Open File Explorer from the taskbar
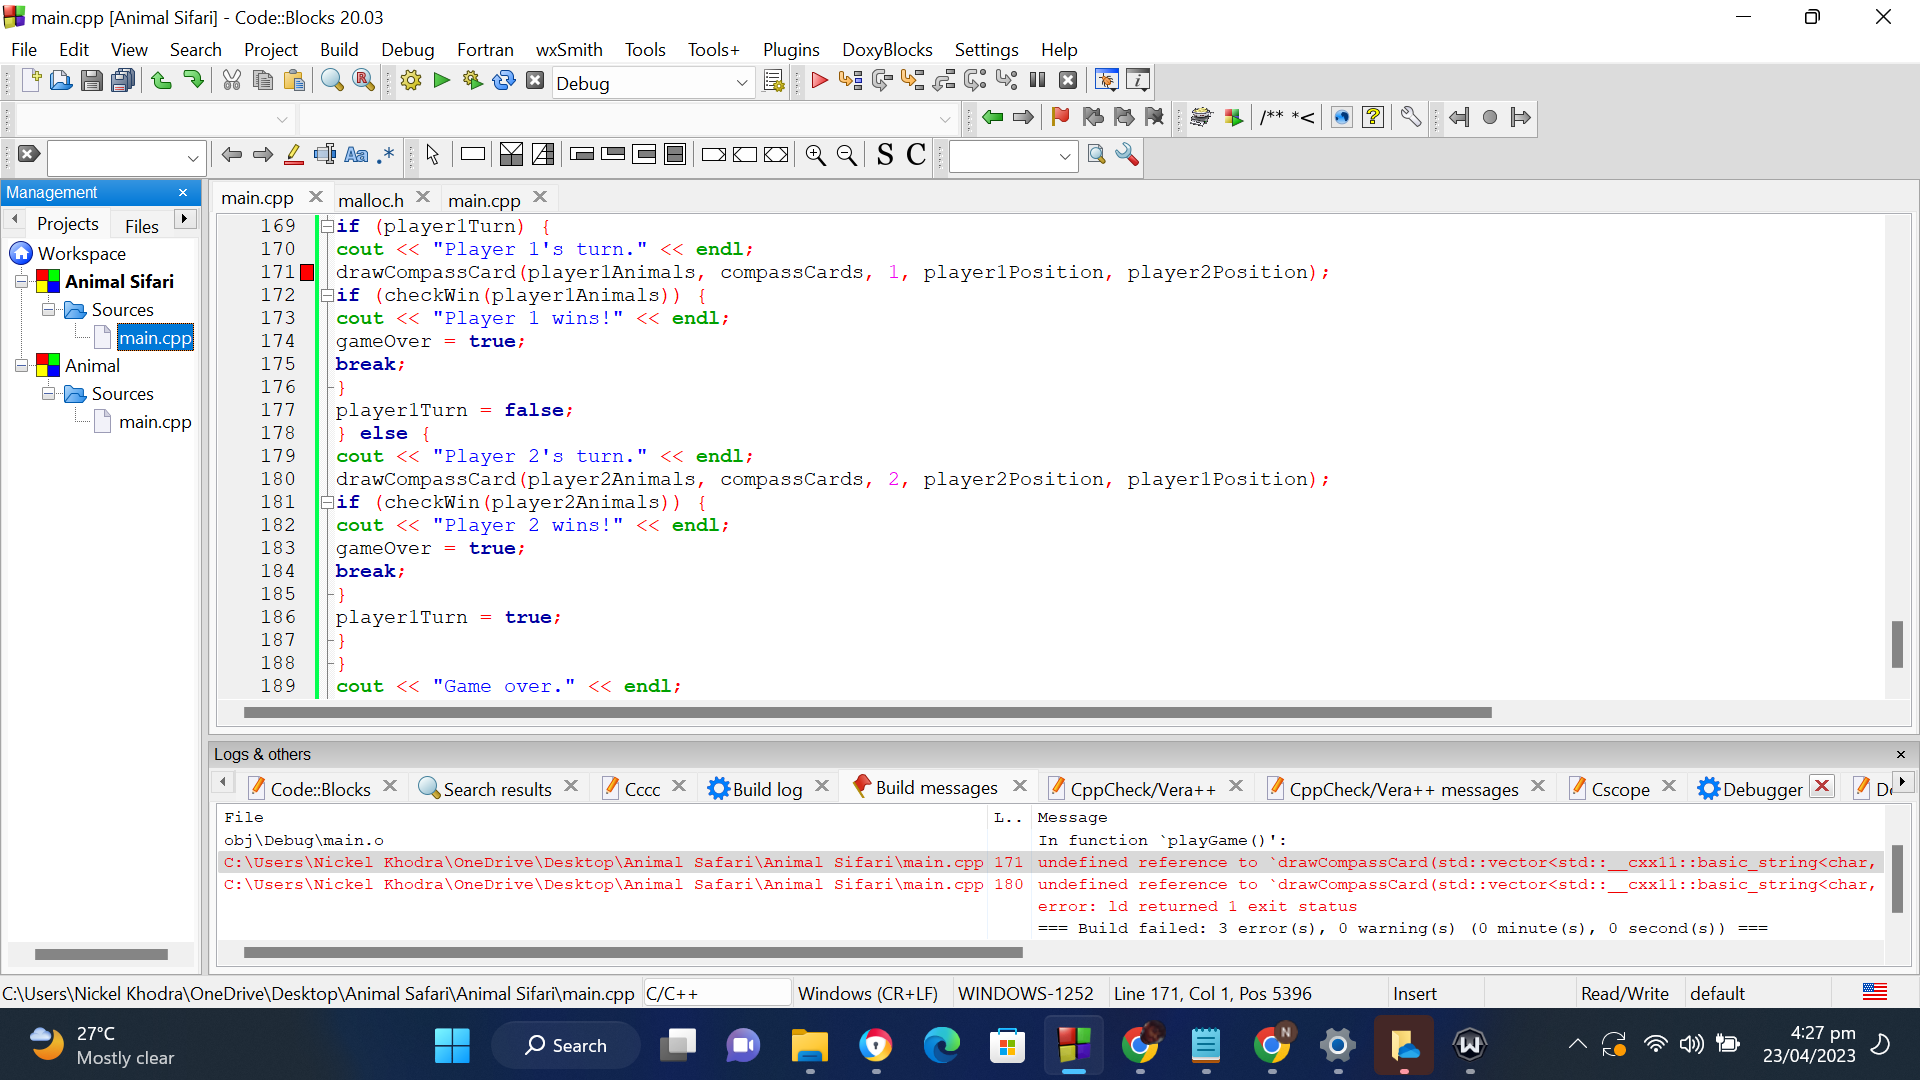Screen dimensions: 1920x1080 (809, 1046)
